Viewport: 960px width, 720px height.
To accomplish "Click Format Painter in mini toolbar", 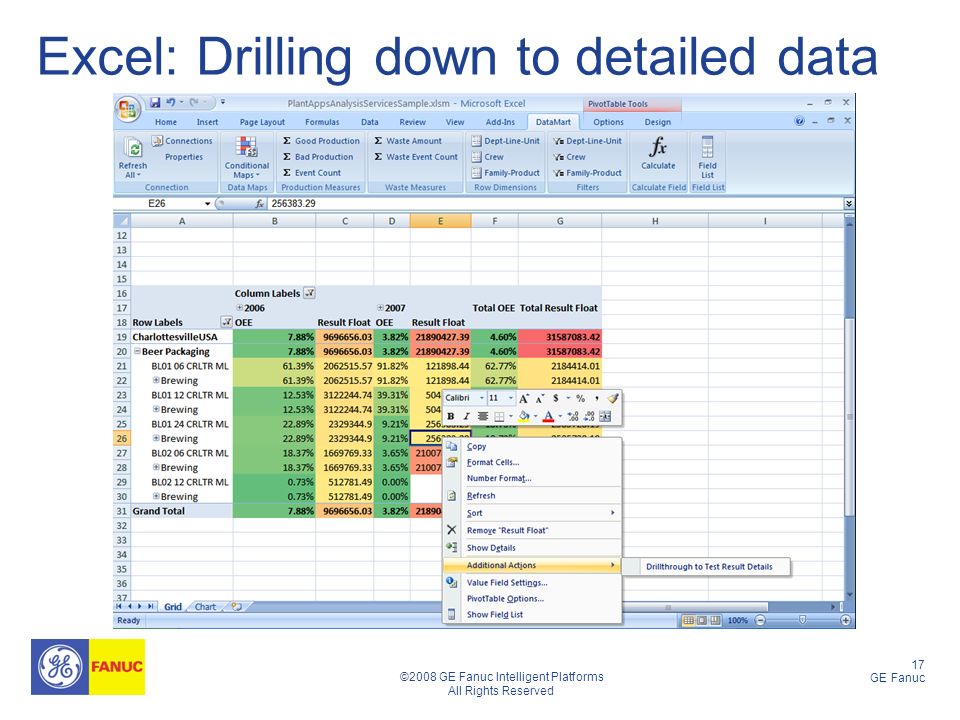I will pyautogui.click(x=613, y=398).
